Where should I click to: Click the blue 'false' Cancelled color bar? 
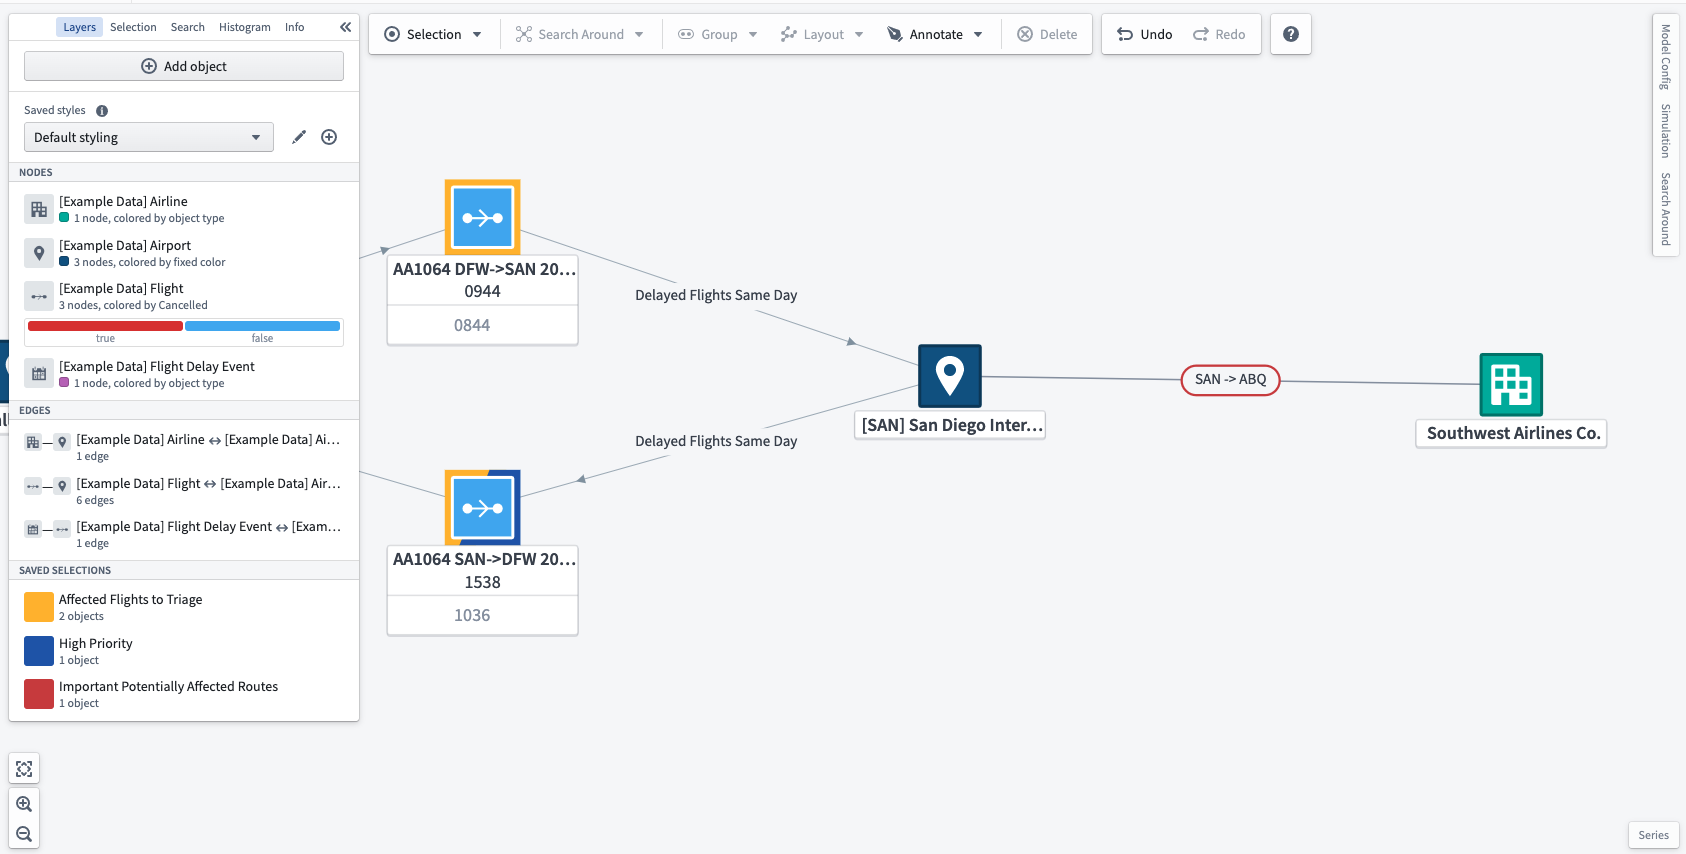pyautogui.click(x=262, y=326)
